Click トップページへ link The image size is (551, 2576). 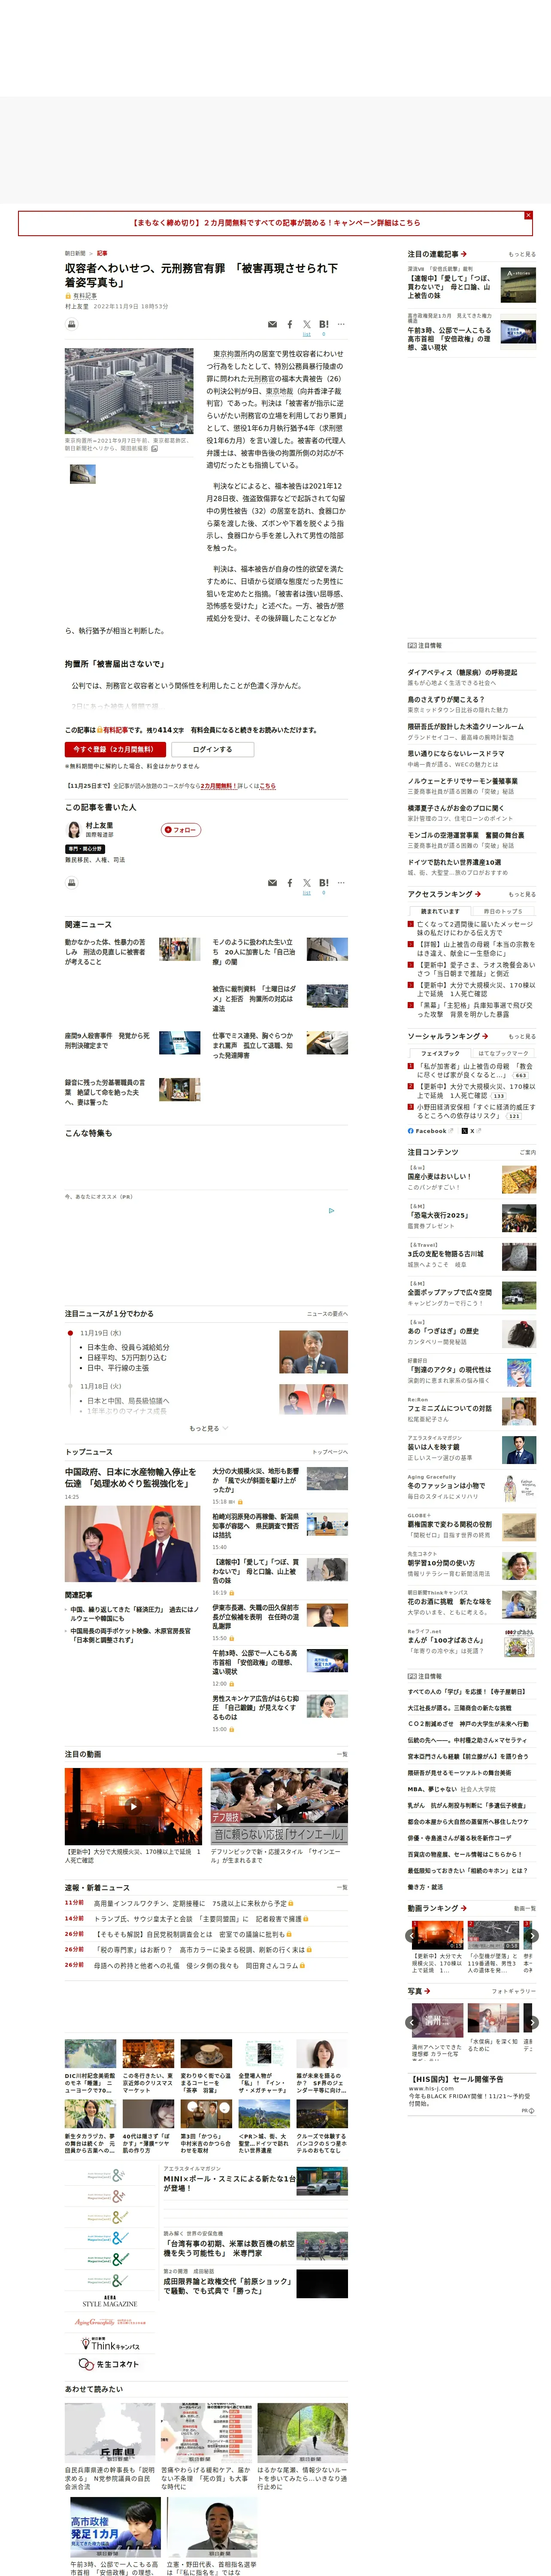(x=330, y=1452)
